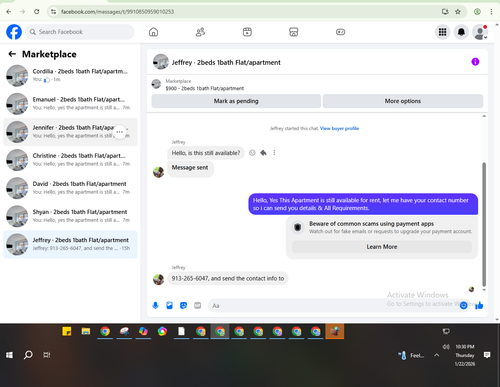Open the Gaming icon in top navigation
This screenshot has height=387, width=500.
click(x=340, y=32)
